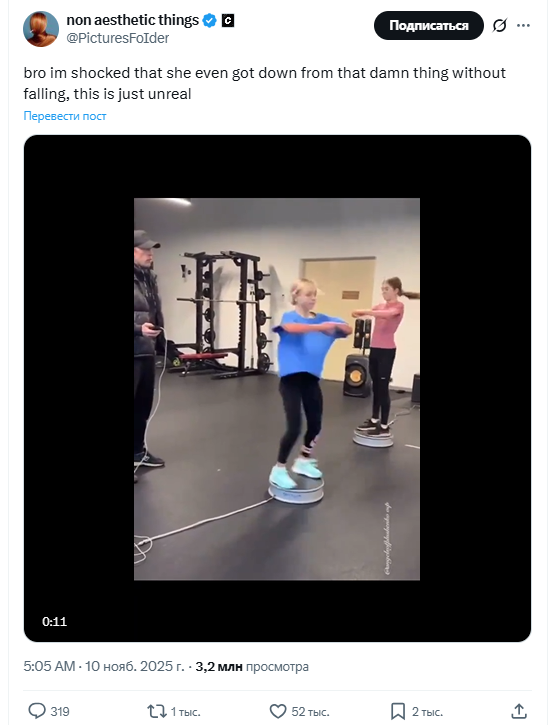Click the black square affiliate badge
Screen dimensions: 557x725
(228, 20)
